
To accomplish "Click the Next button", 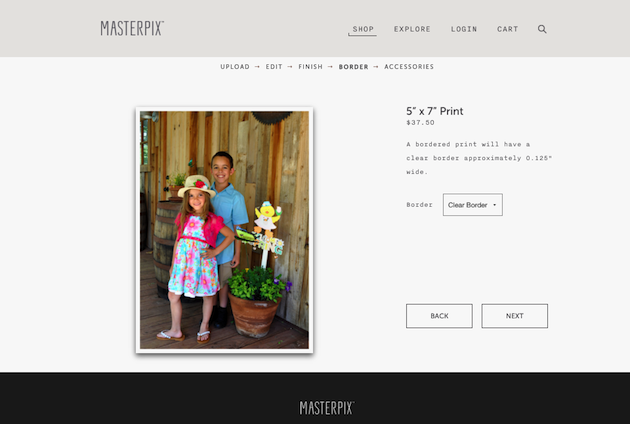I will pos(515,316).
